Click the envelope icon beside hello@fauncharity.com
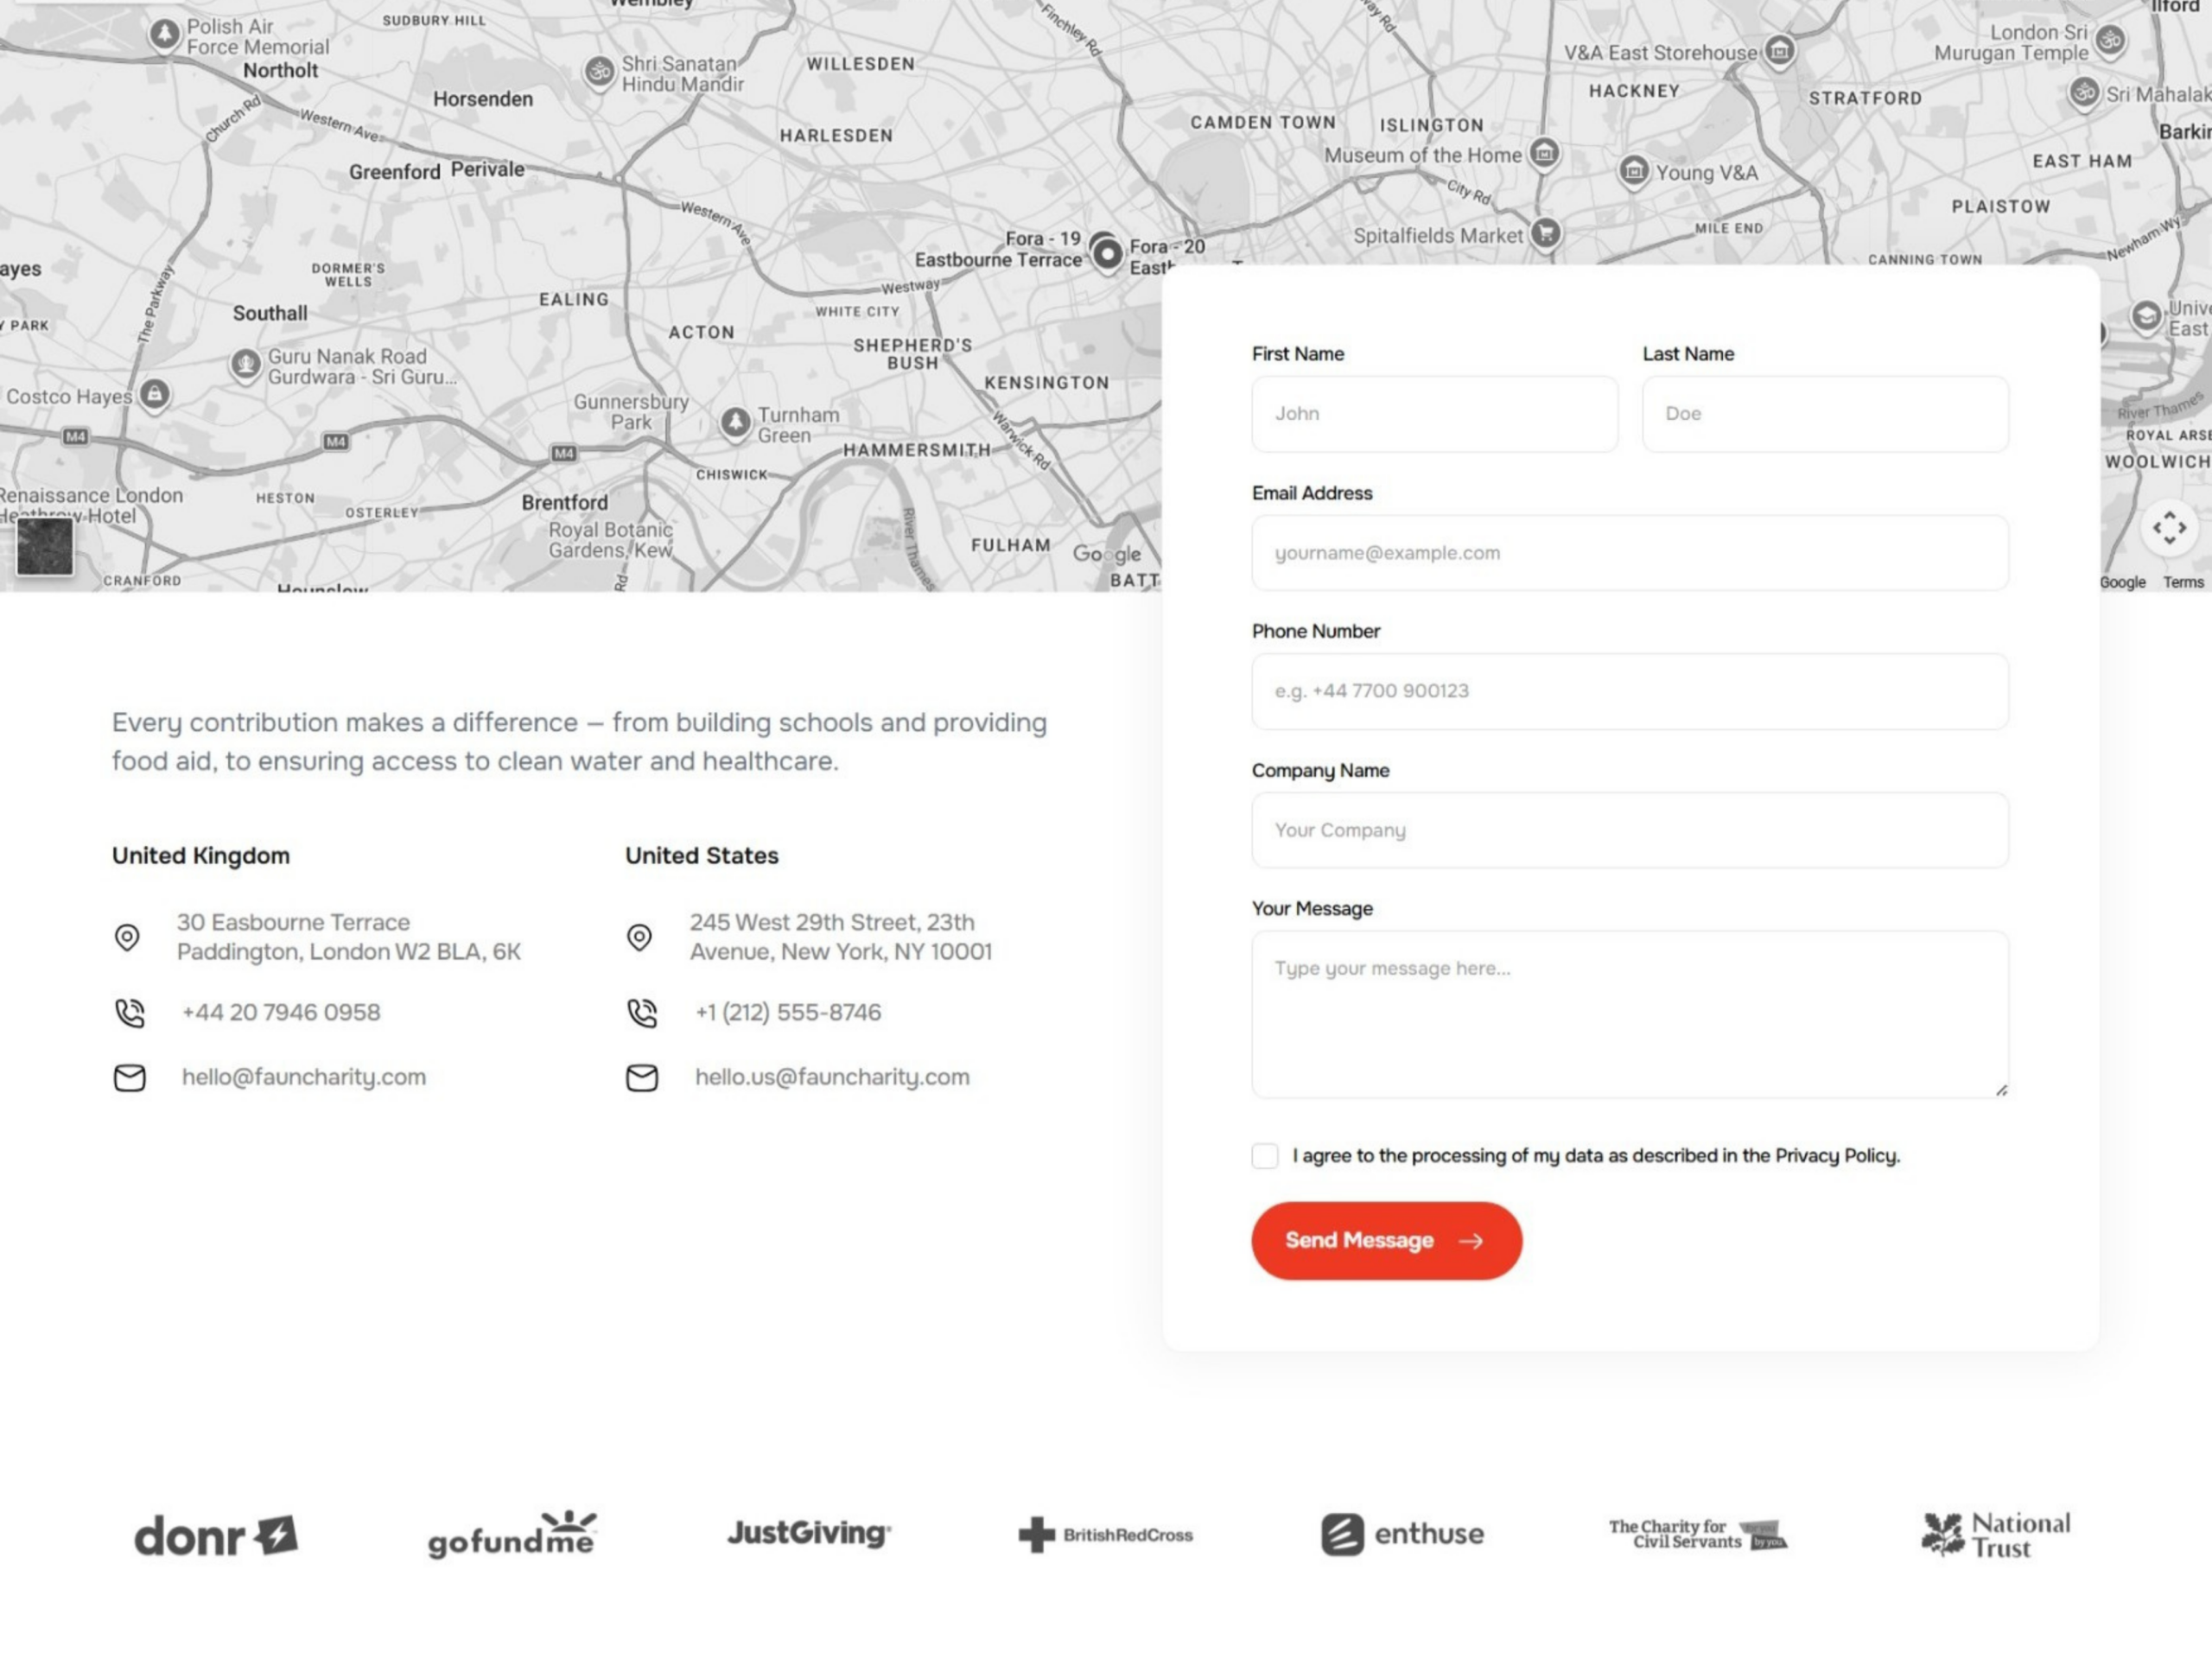 click(130, 1078)
